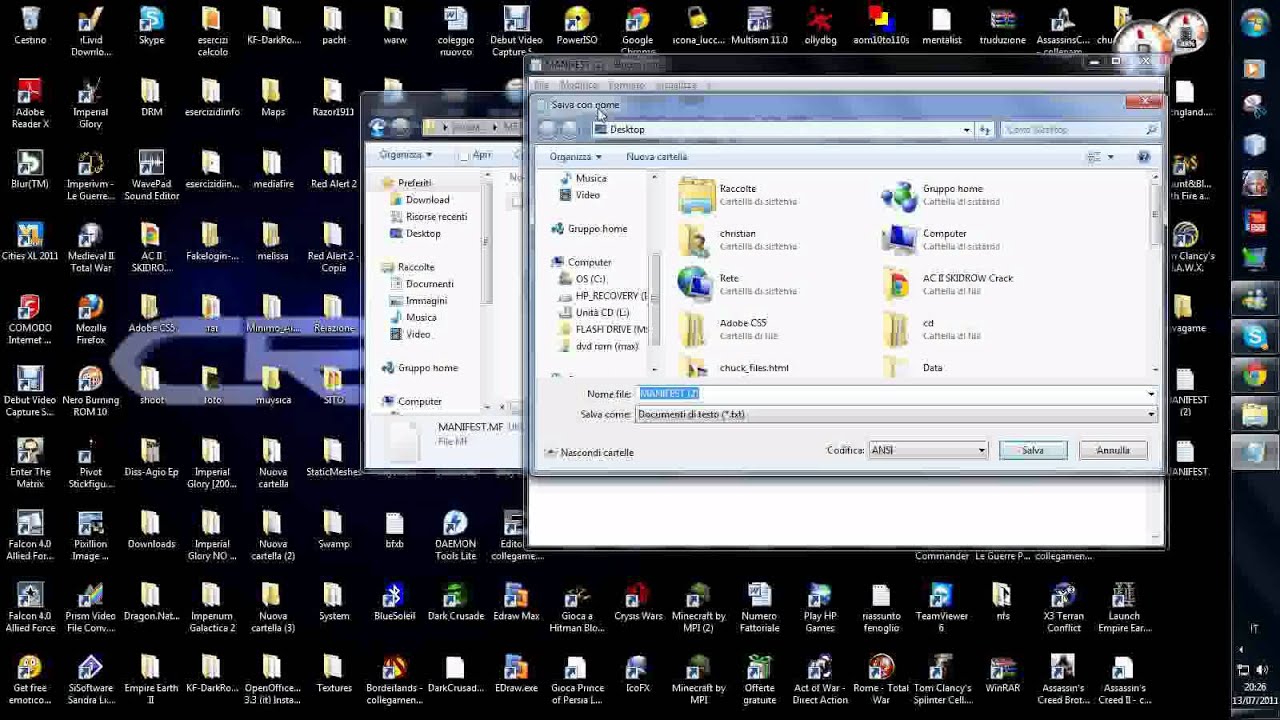Screen dimensions: 1280x720
Task: Select Gruppo home in the save dialog tree
Action: (x=590, y=229)
